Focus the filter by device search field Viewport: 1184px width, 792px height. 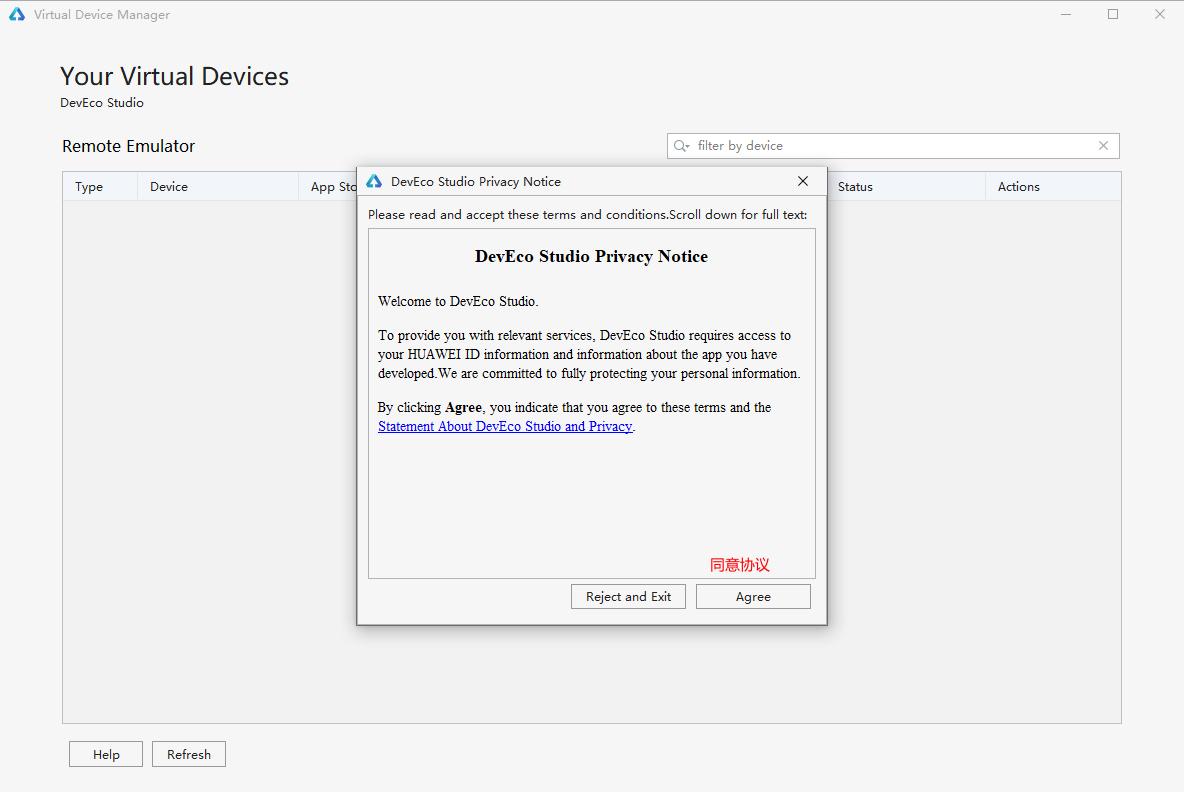pyautogui.click(x=890, y=146)
